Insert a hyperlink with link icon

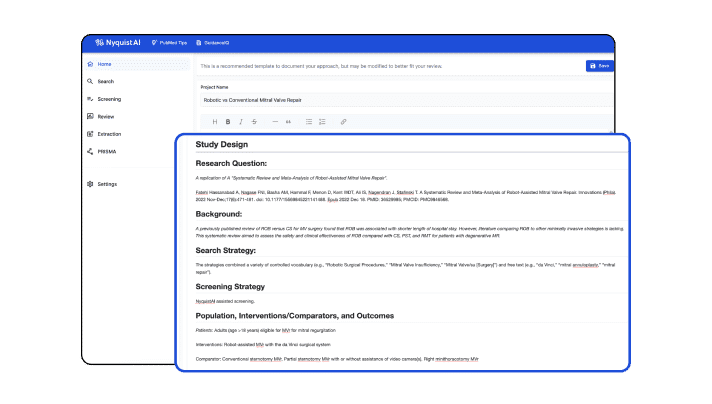344,122
